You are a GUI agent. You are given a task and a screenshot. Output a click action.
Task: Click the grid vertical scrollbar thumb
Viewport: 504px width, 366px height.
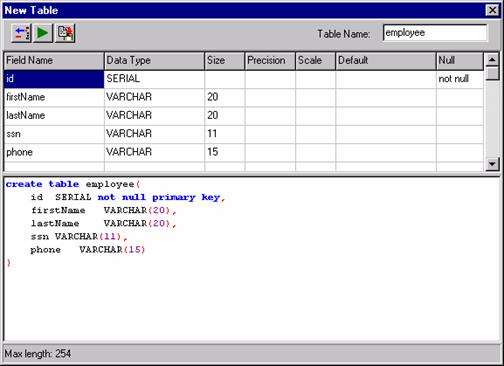492,73
